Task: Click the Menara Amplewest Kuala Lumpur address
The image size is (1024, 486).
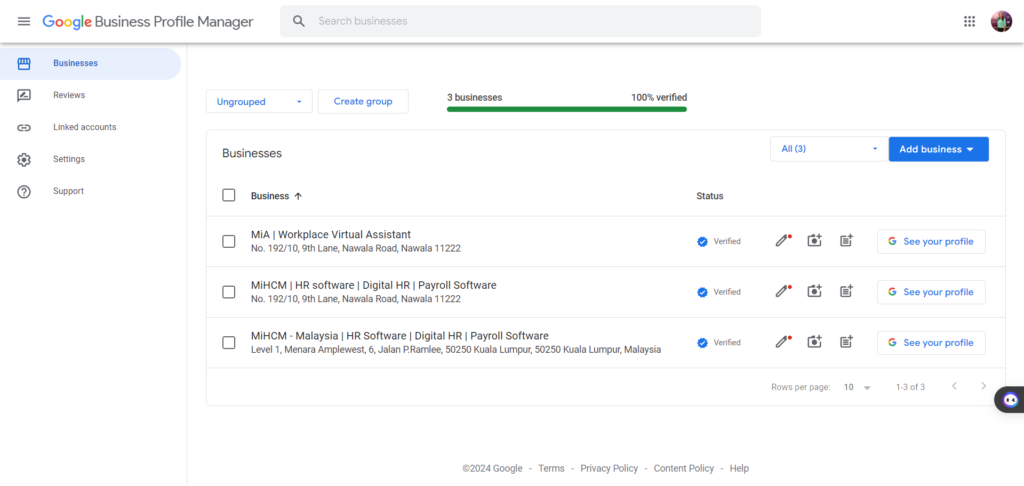Action: tap(456, 350)
